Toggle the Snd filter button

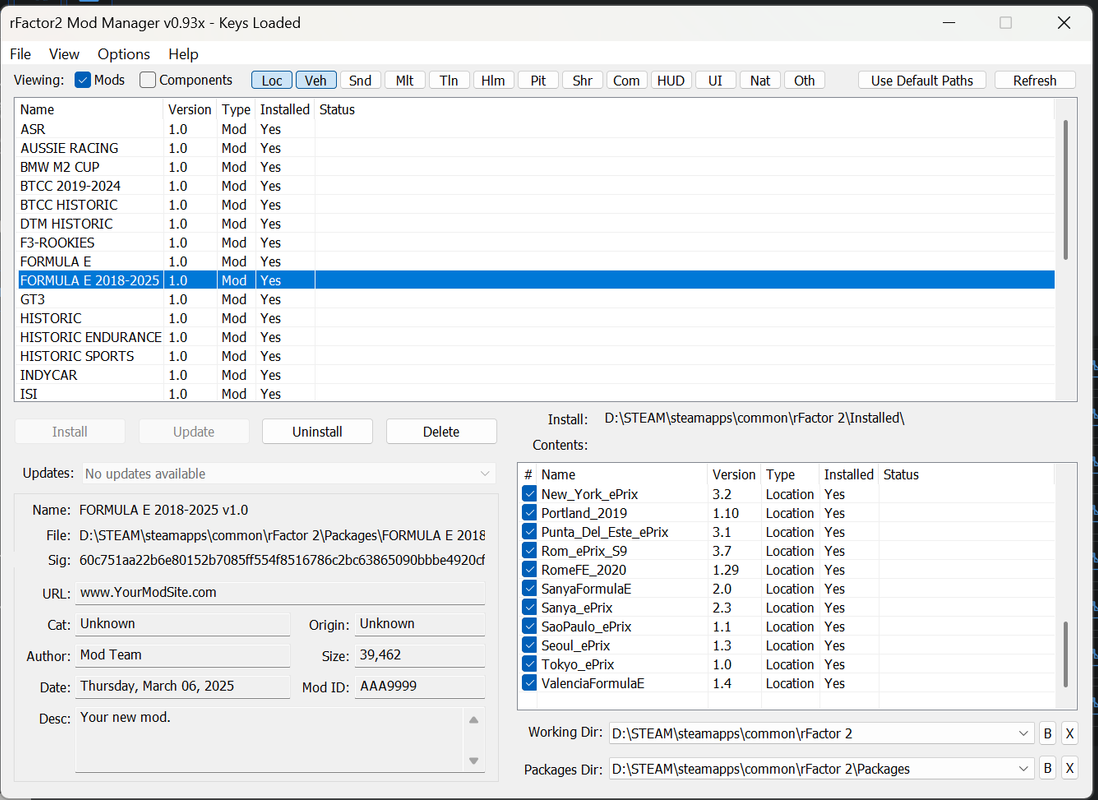tap(360, 81)
